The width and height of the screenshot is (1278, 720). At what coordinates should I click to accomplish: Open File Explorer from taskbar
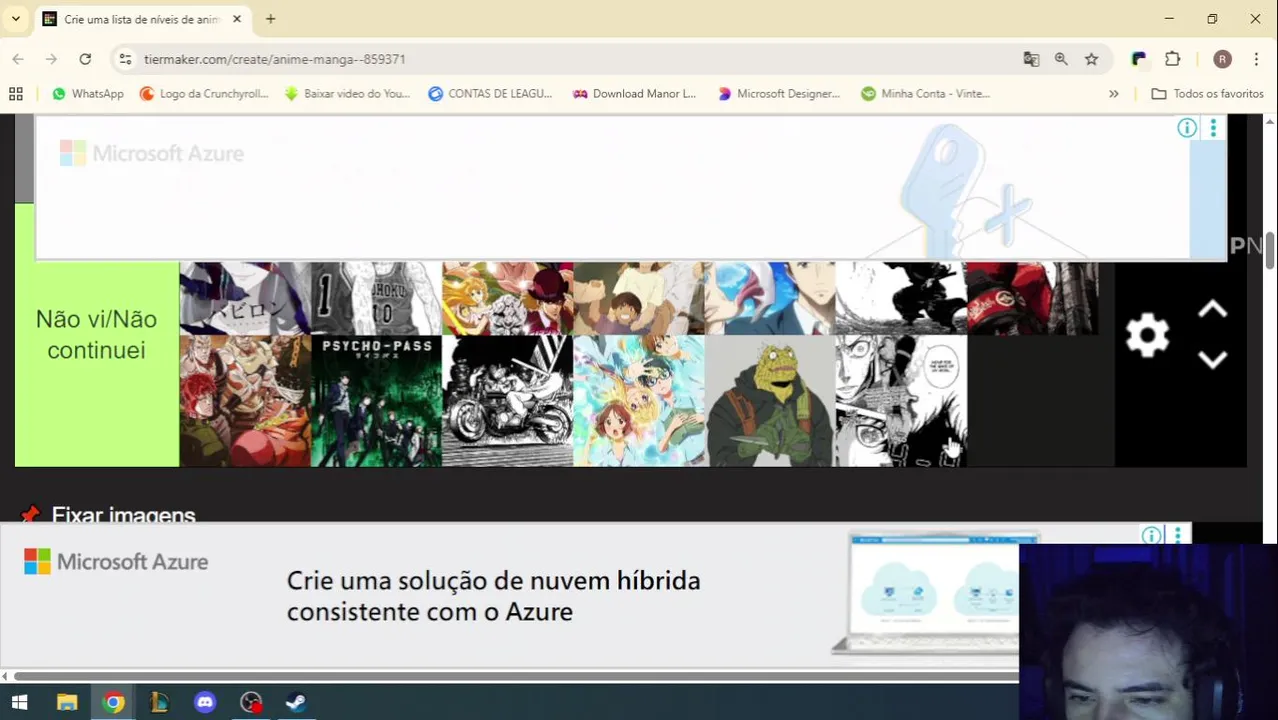(67, 702)
